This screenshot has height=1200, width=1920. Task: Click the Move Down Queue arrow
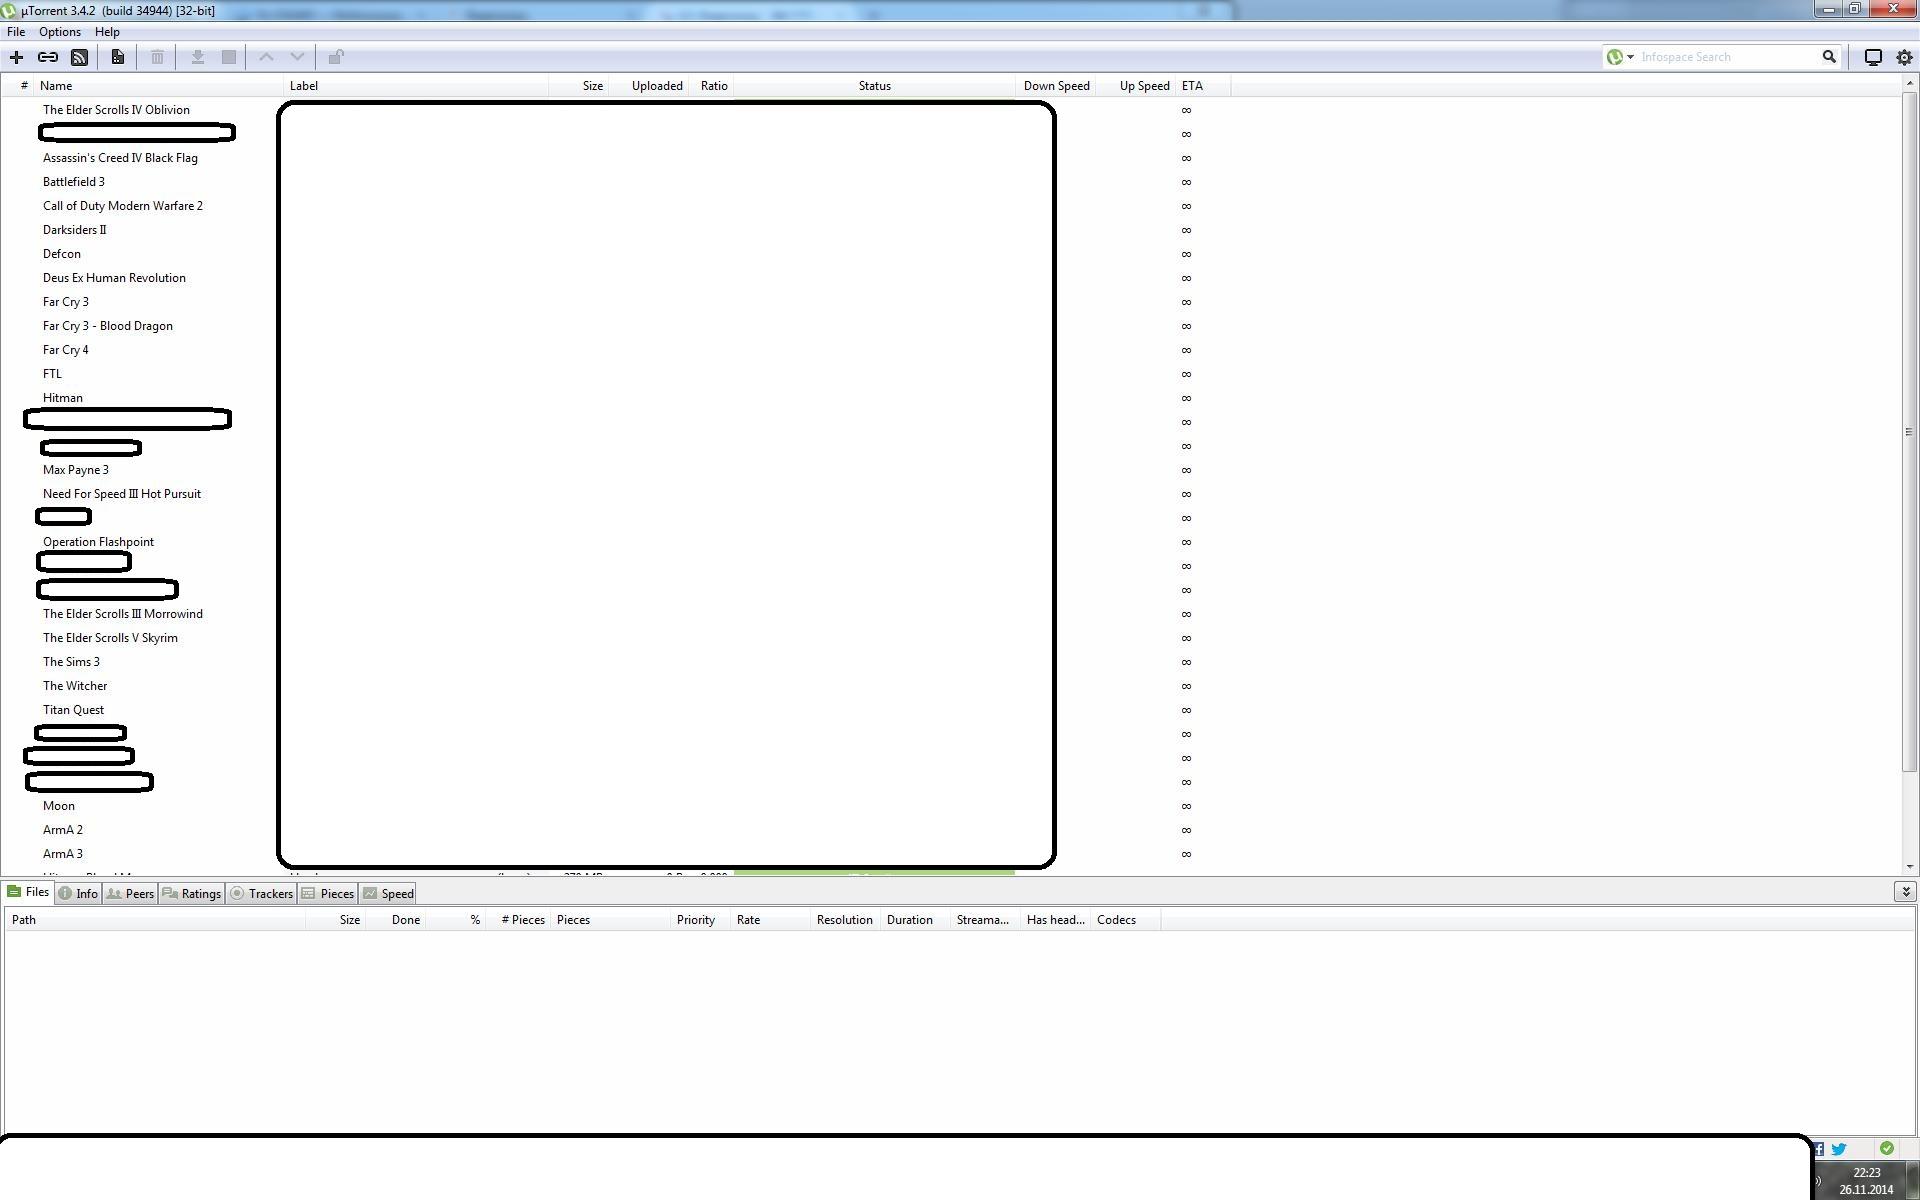click(x=297, y=57)
